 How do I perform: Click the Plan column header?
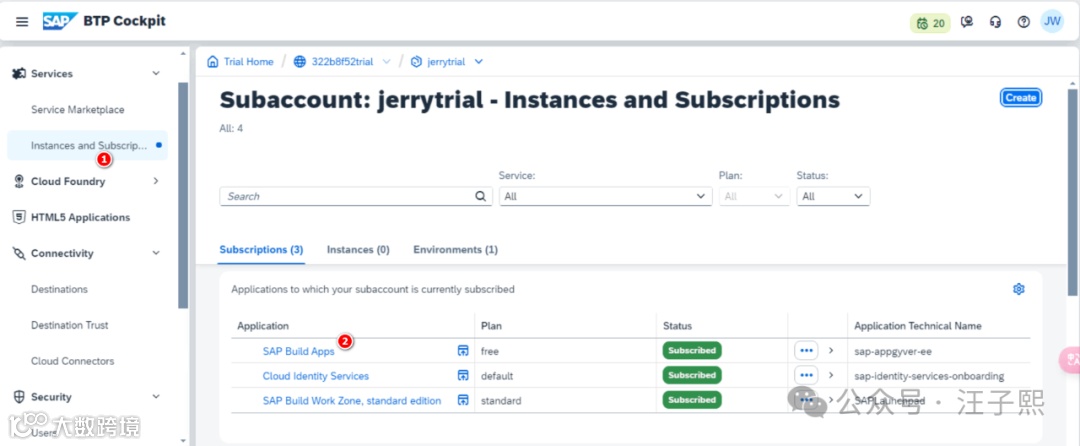coord(491,326)
